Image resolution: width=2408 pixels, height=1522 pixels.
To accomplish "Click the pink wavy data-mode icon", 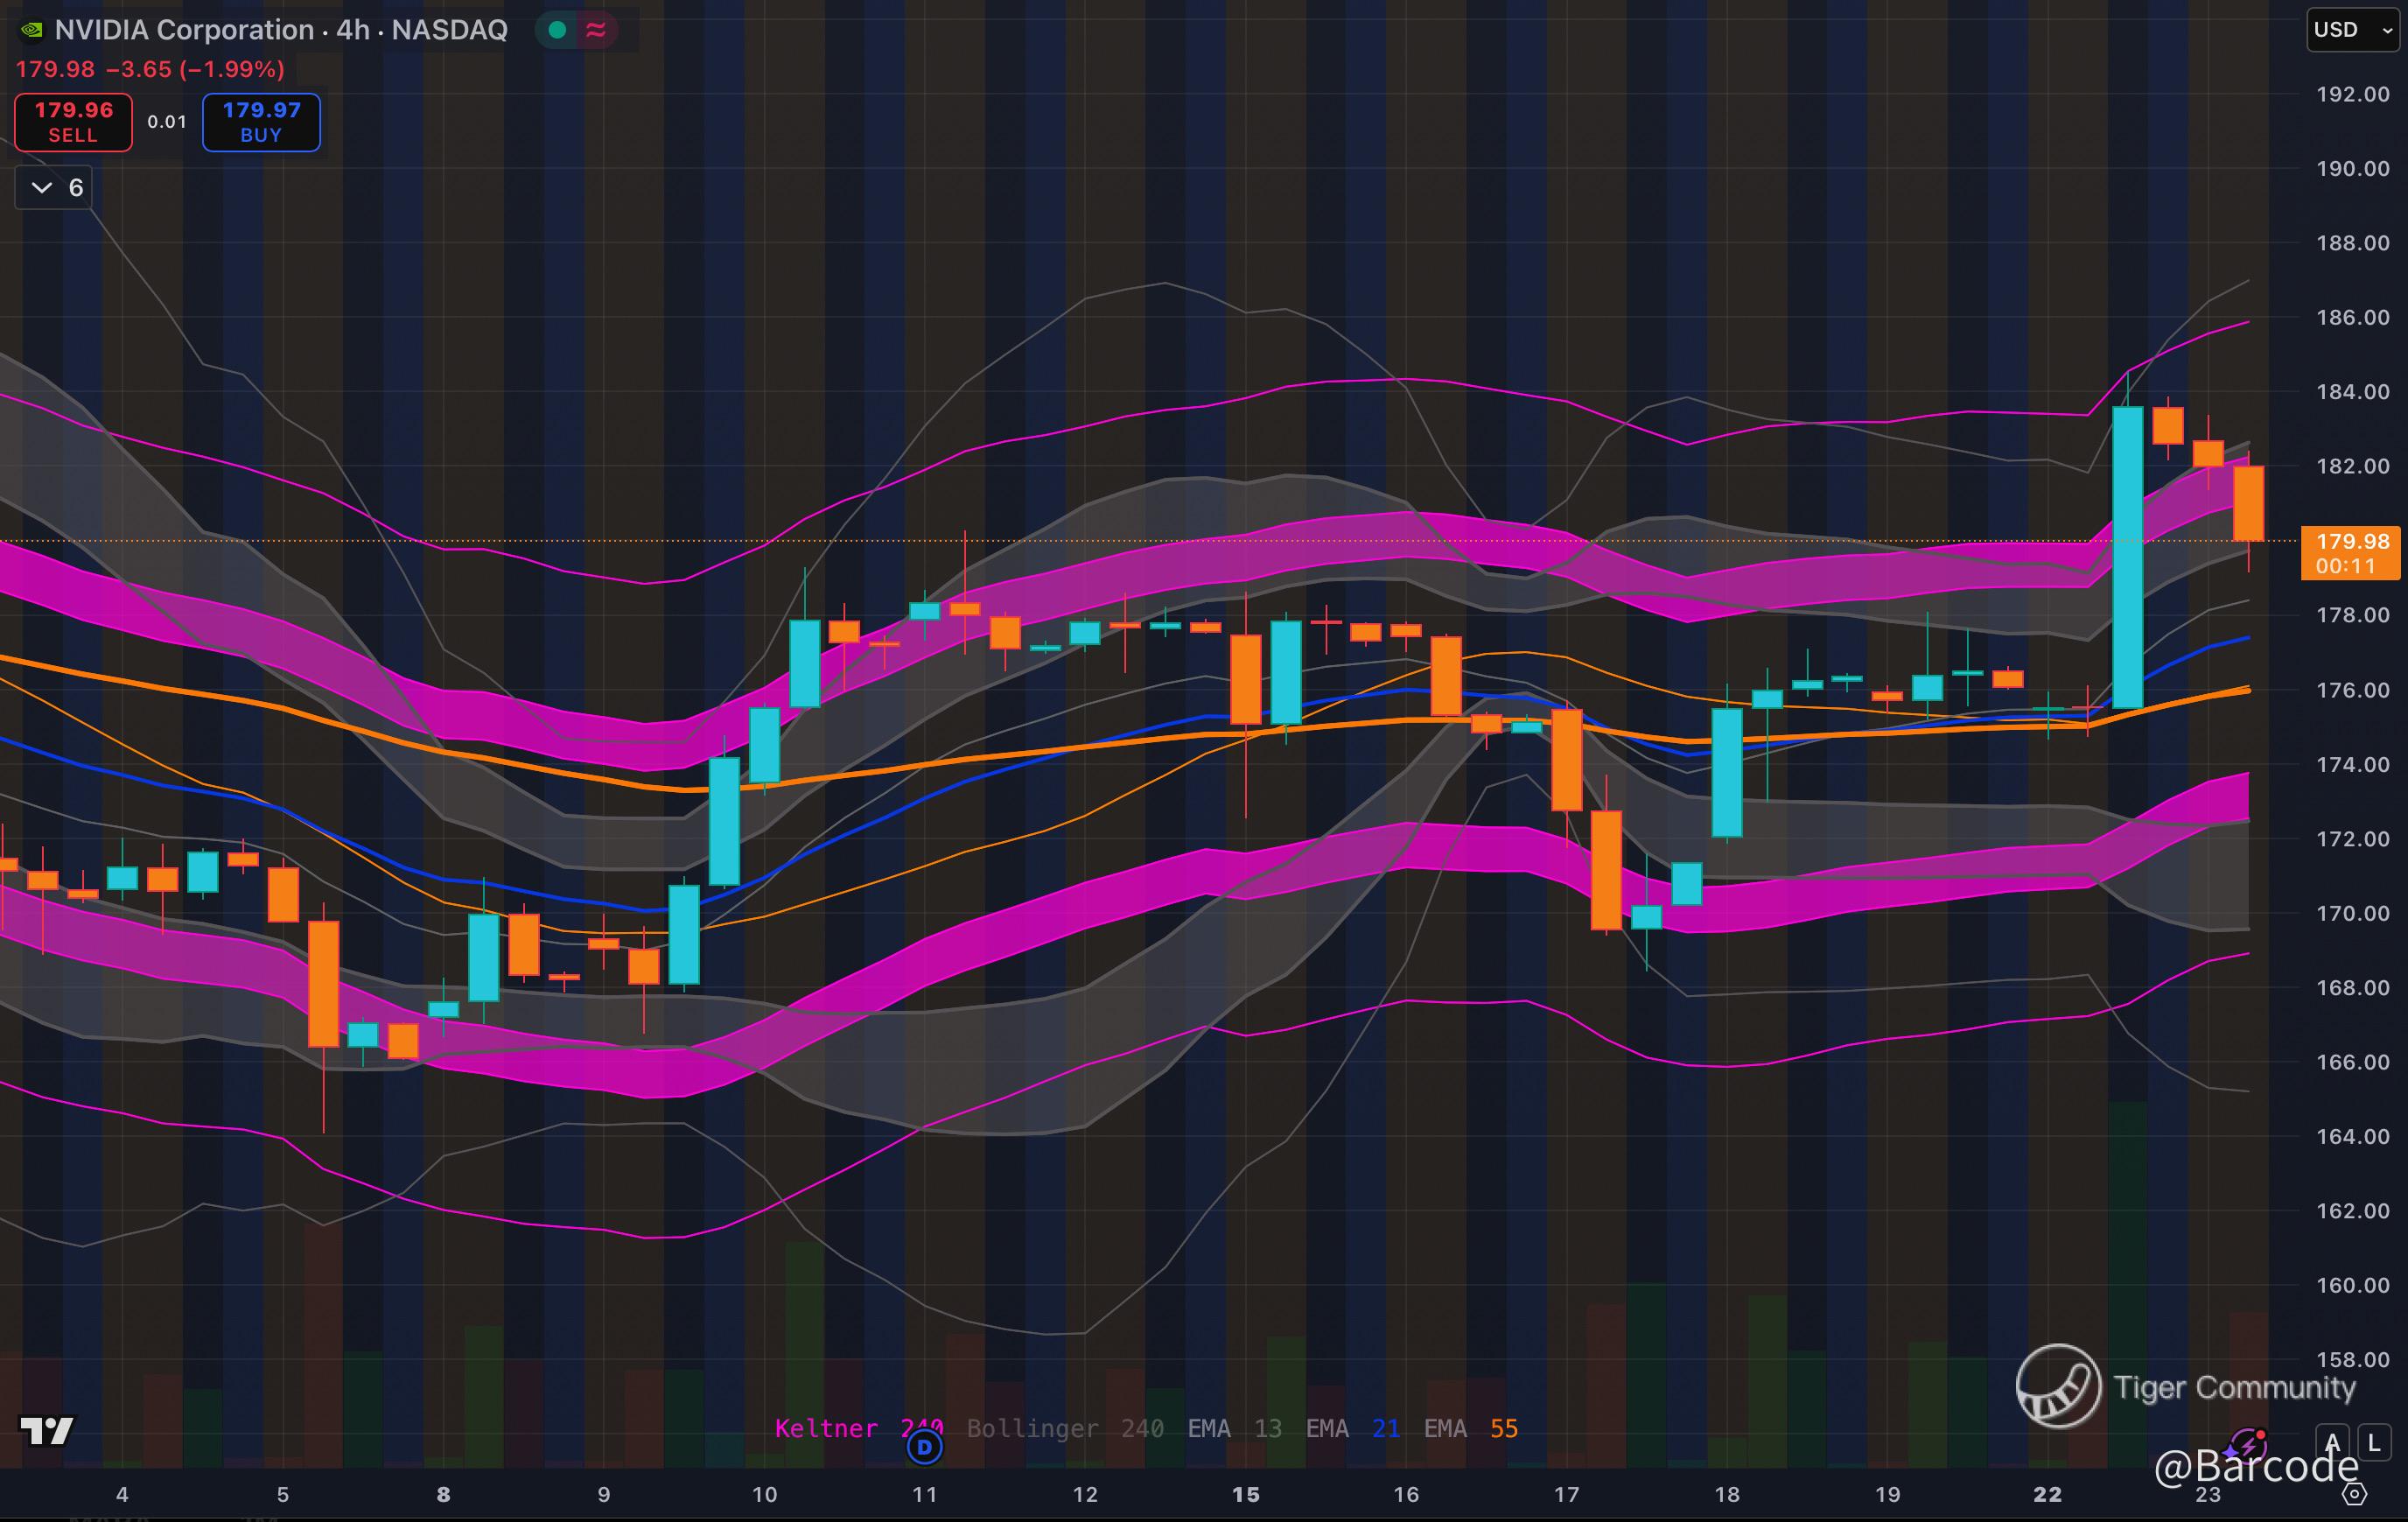I will (x=596, y=30).
